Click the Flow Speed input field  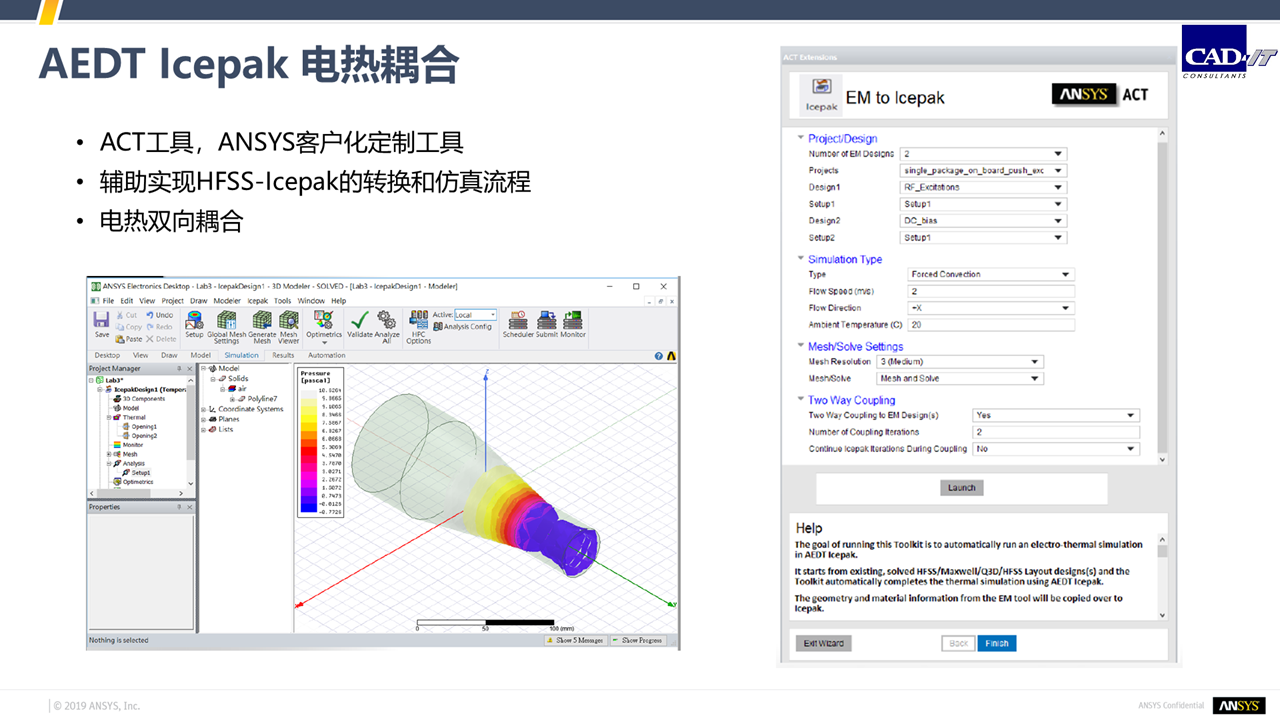tap(990, 291)
